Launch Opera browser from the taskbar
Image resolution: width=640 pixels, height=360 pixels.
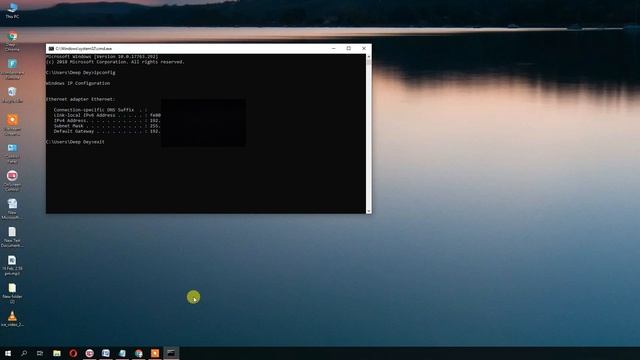pos(73,353)
